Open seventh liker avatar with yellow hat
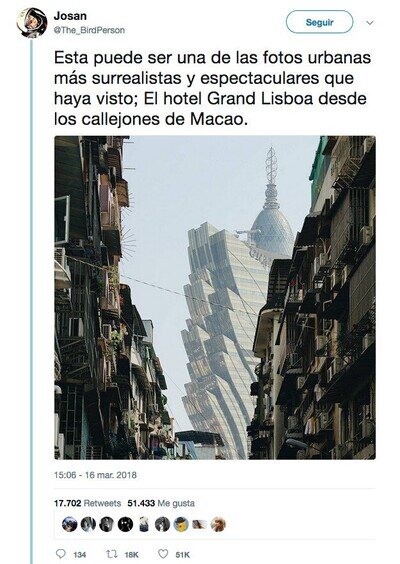This screenshot has width=400, height=564. pyautogui.click(x=181, y=524)
